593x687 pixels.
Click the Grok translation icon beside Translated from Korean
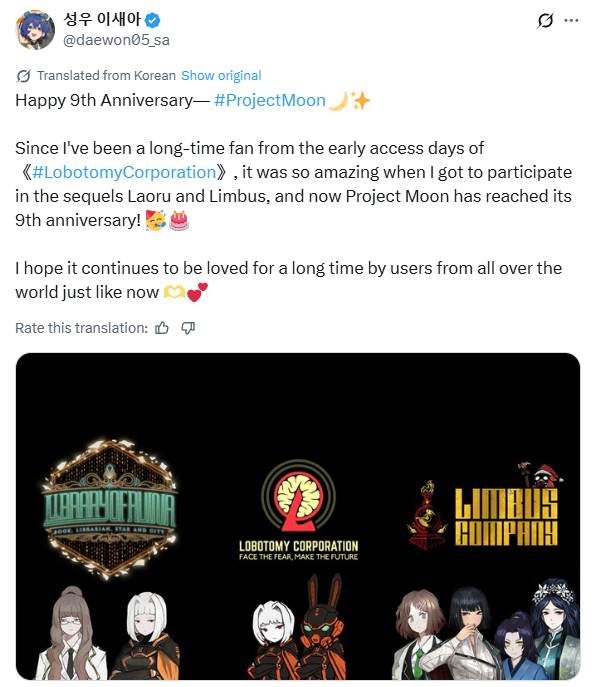pyautogui.click(x=23, y=76)
